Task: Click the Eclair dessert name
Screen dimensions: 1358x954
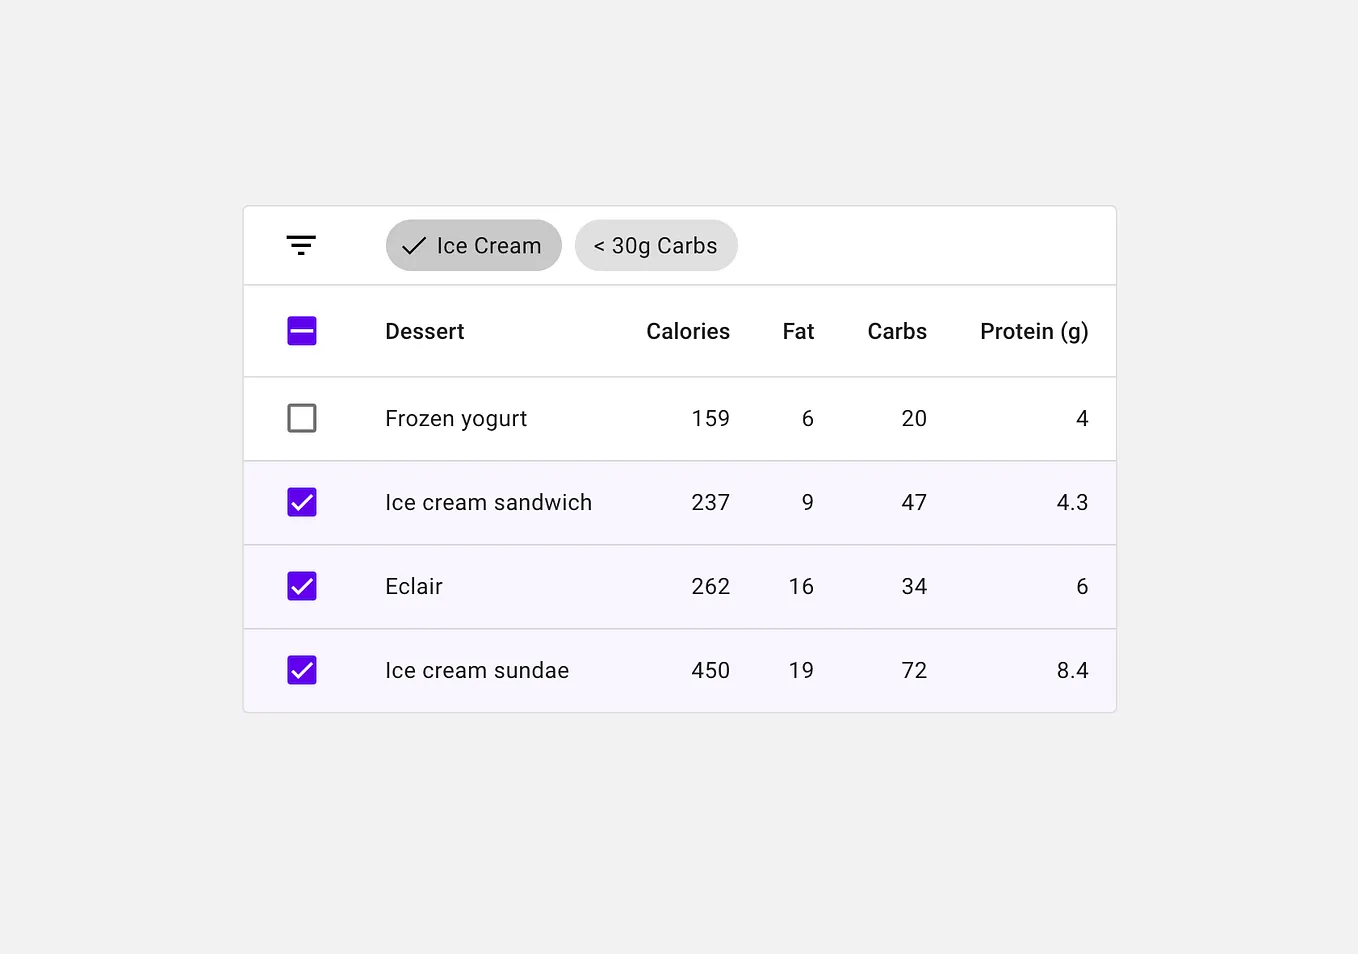Action: pyautogui.click(x=414, y=586)
